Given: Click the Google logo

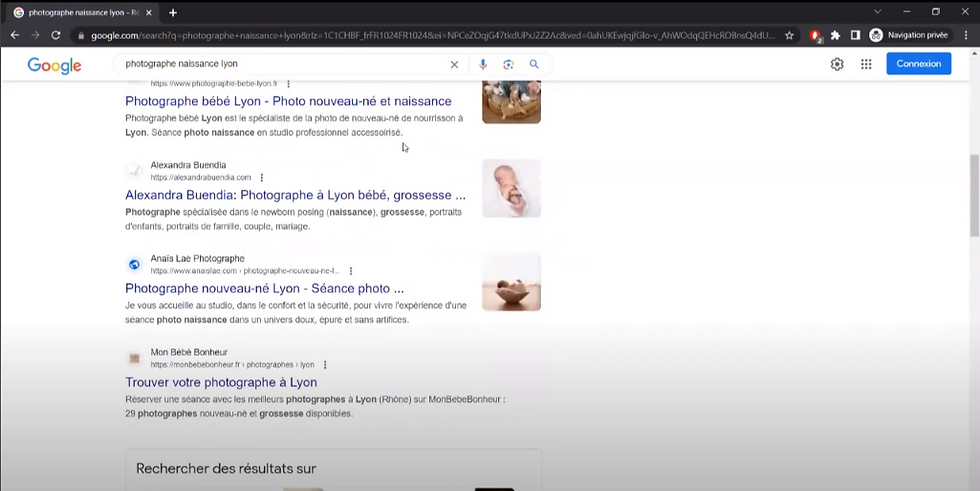Looking at the screenshot, I should 54,65.
